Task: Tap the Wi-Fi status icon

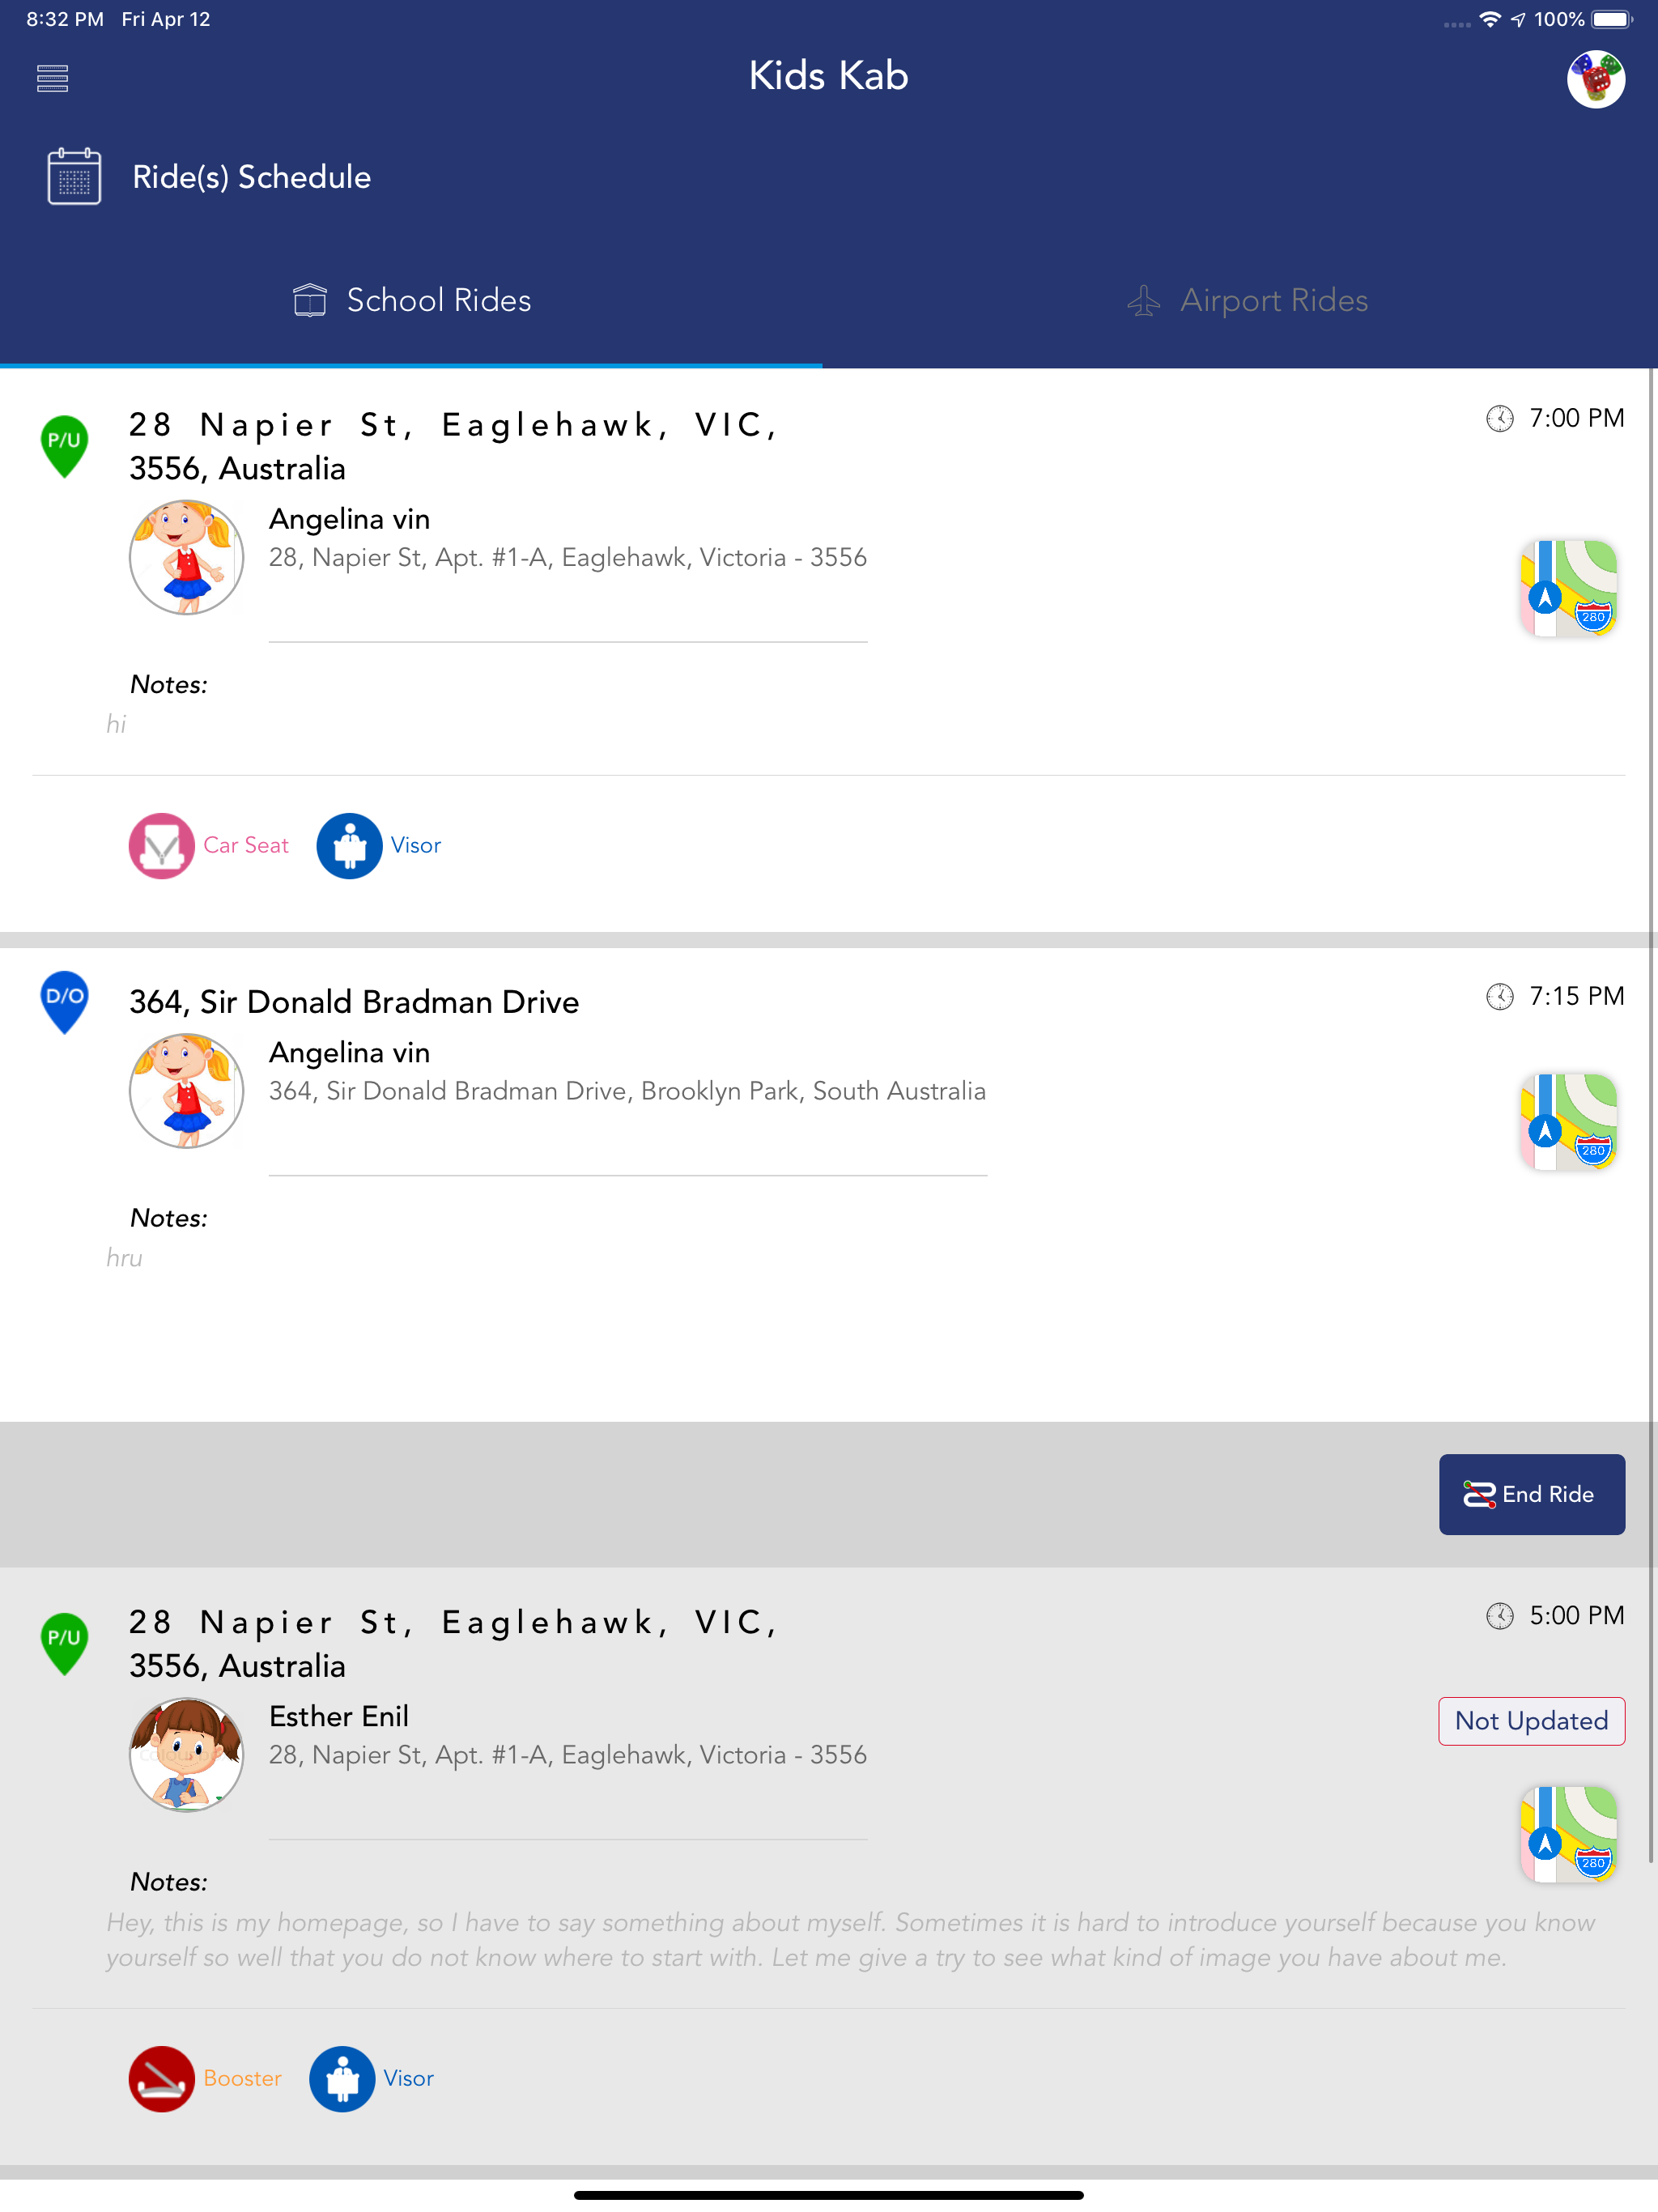Action: (1489, 19)
